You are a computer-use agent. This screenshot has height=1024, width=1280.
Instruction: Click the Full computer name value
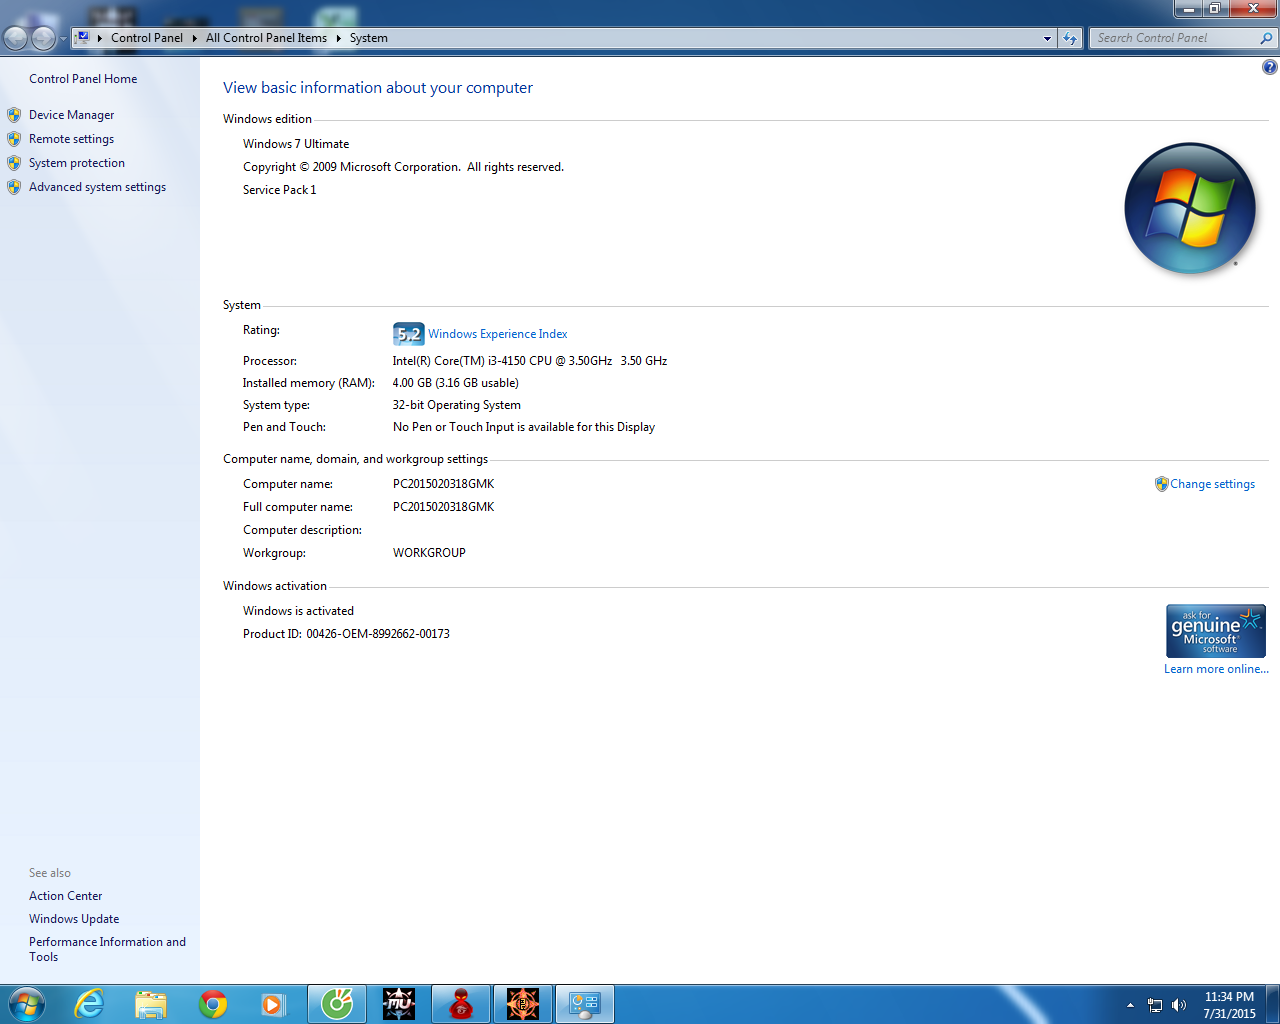[443, 507]
